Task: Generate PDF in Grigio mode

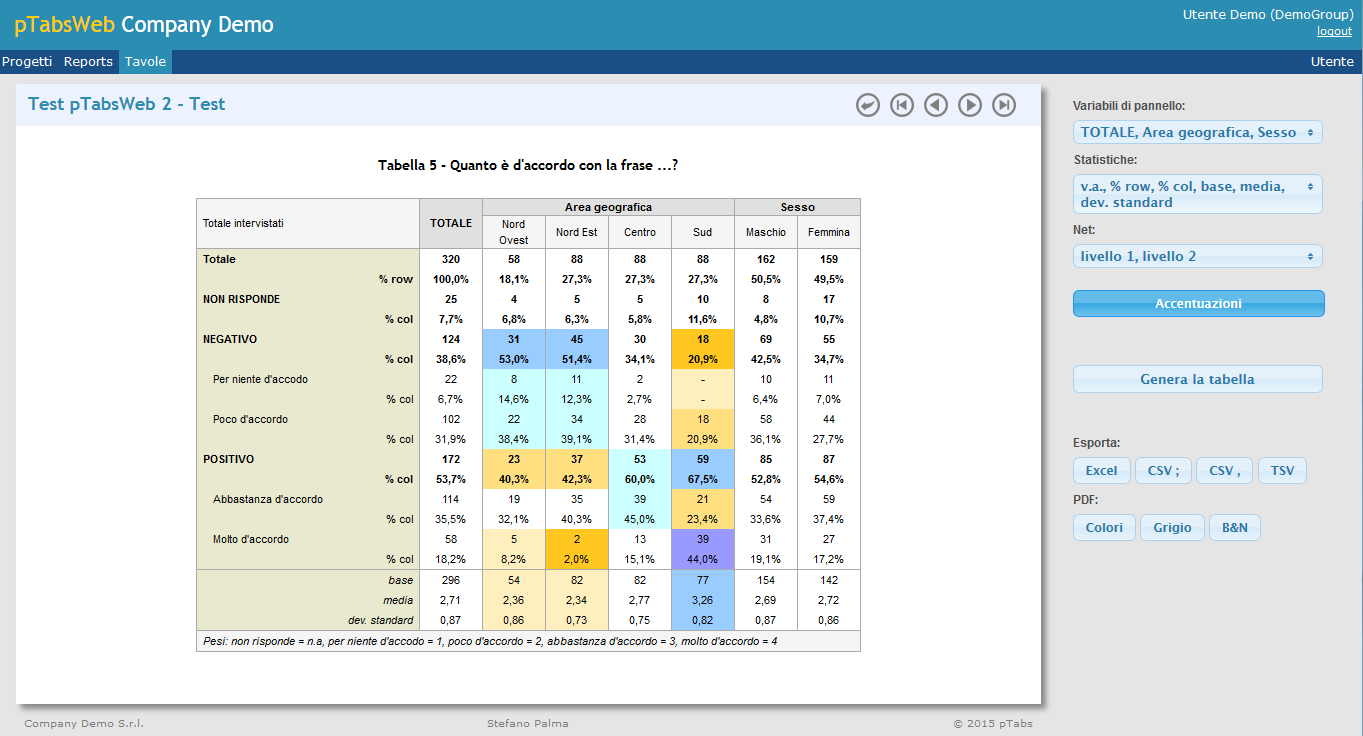Action: (1172, 528)
